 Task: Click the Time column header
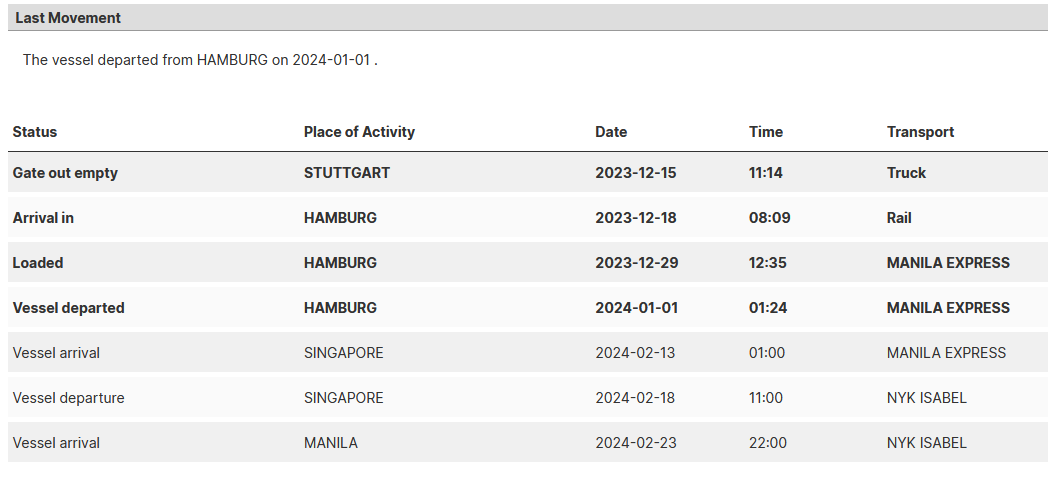coord(765,132)
